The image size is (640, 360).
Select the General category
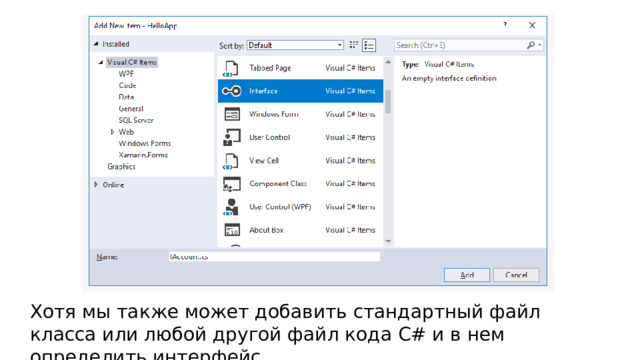pos(131,109)
